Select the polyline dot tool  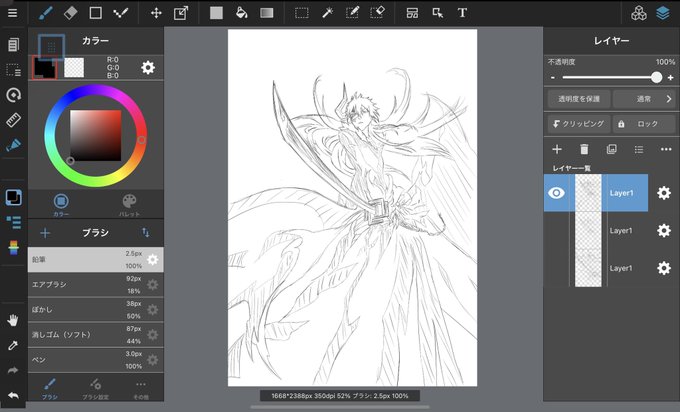pos(121,13)
